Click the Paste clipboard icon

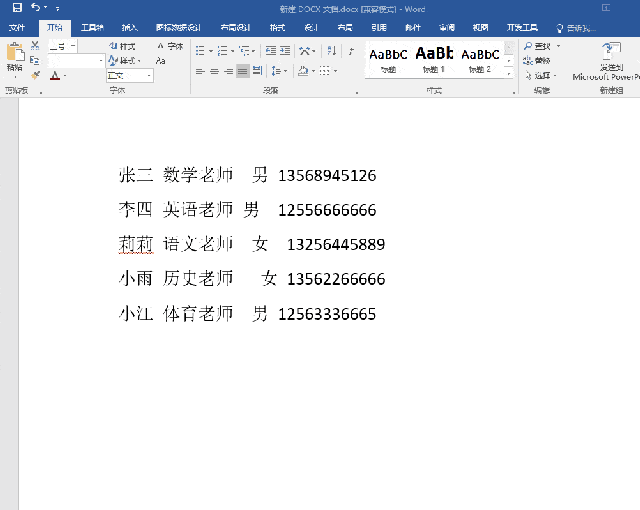tap(15, 53)
